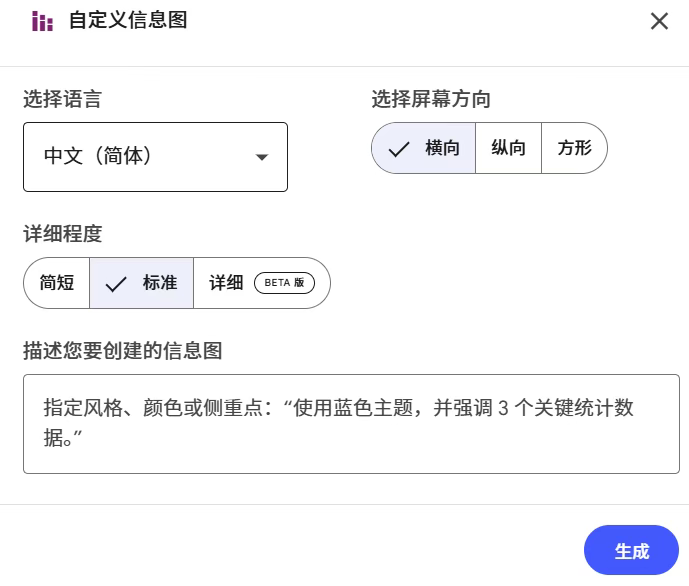Viewport: 689px width, 586px height.
Task: Focus the infographic description text box
Action: pos(351,423)
